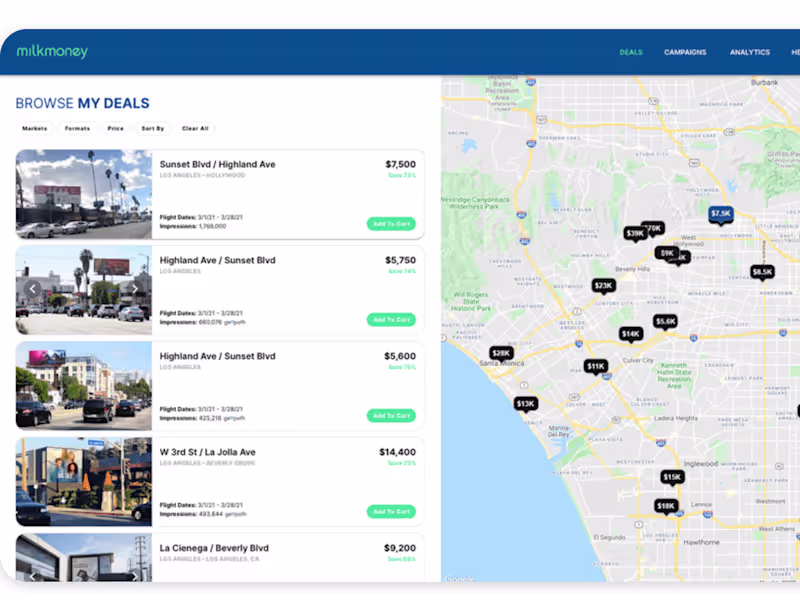800x600 pixels.
Task: Open the Markets filter
Action: point(36,128)
